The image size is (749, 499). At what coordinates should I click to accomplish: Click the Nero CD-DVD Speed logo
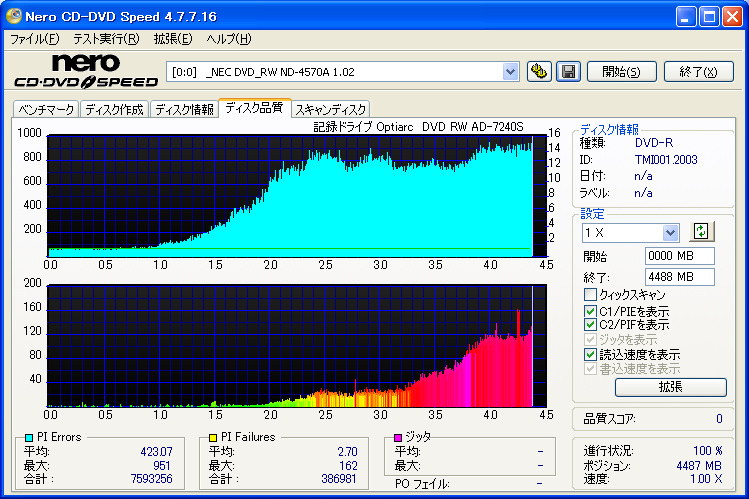point(86,71)
